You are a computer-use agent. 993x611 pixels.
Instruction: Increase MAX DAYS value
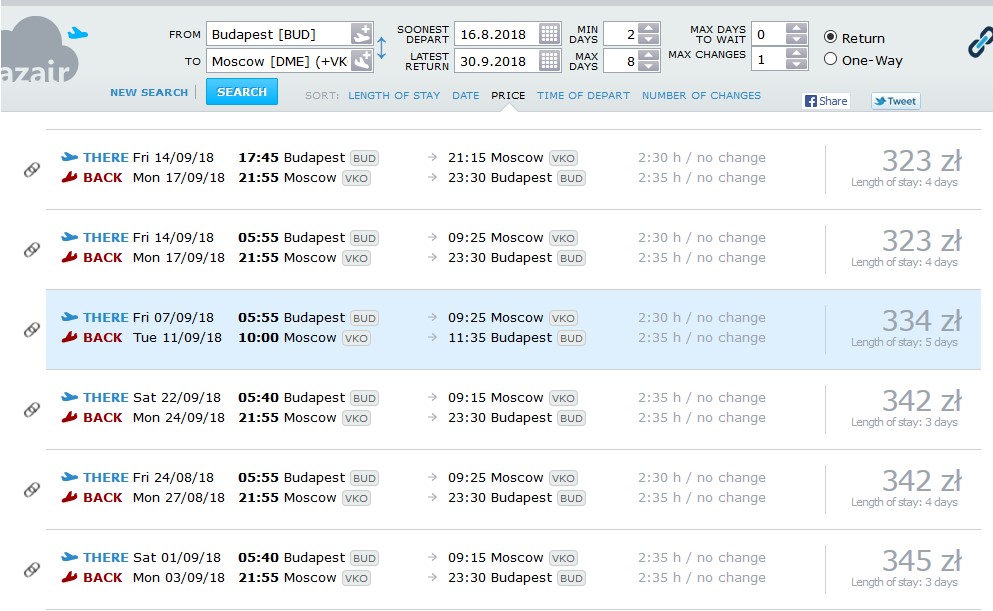click(648, 55)
